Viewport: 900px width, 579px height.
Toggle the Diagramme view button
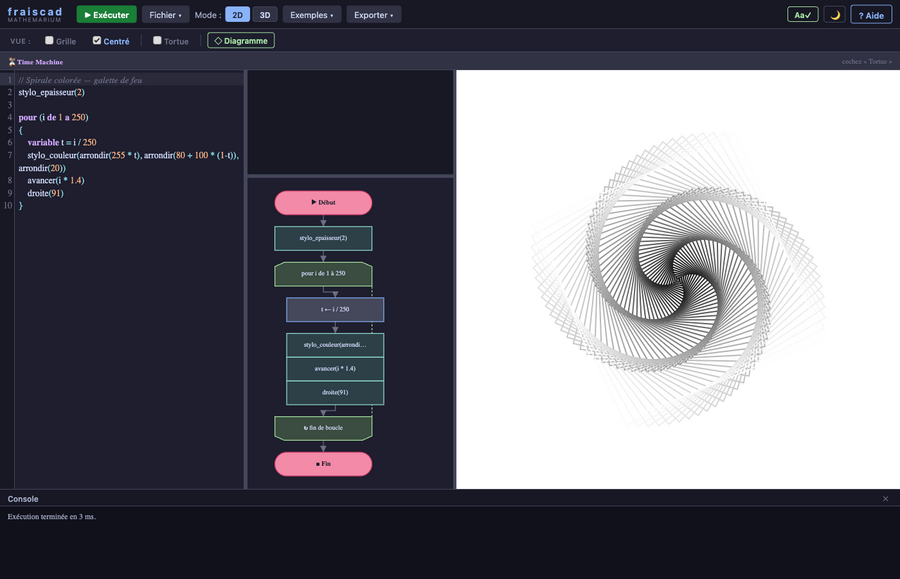[241, 41]
